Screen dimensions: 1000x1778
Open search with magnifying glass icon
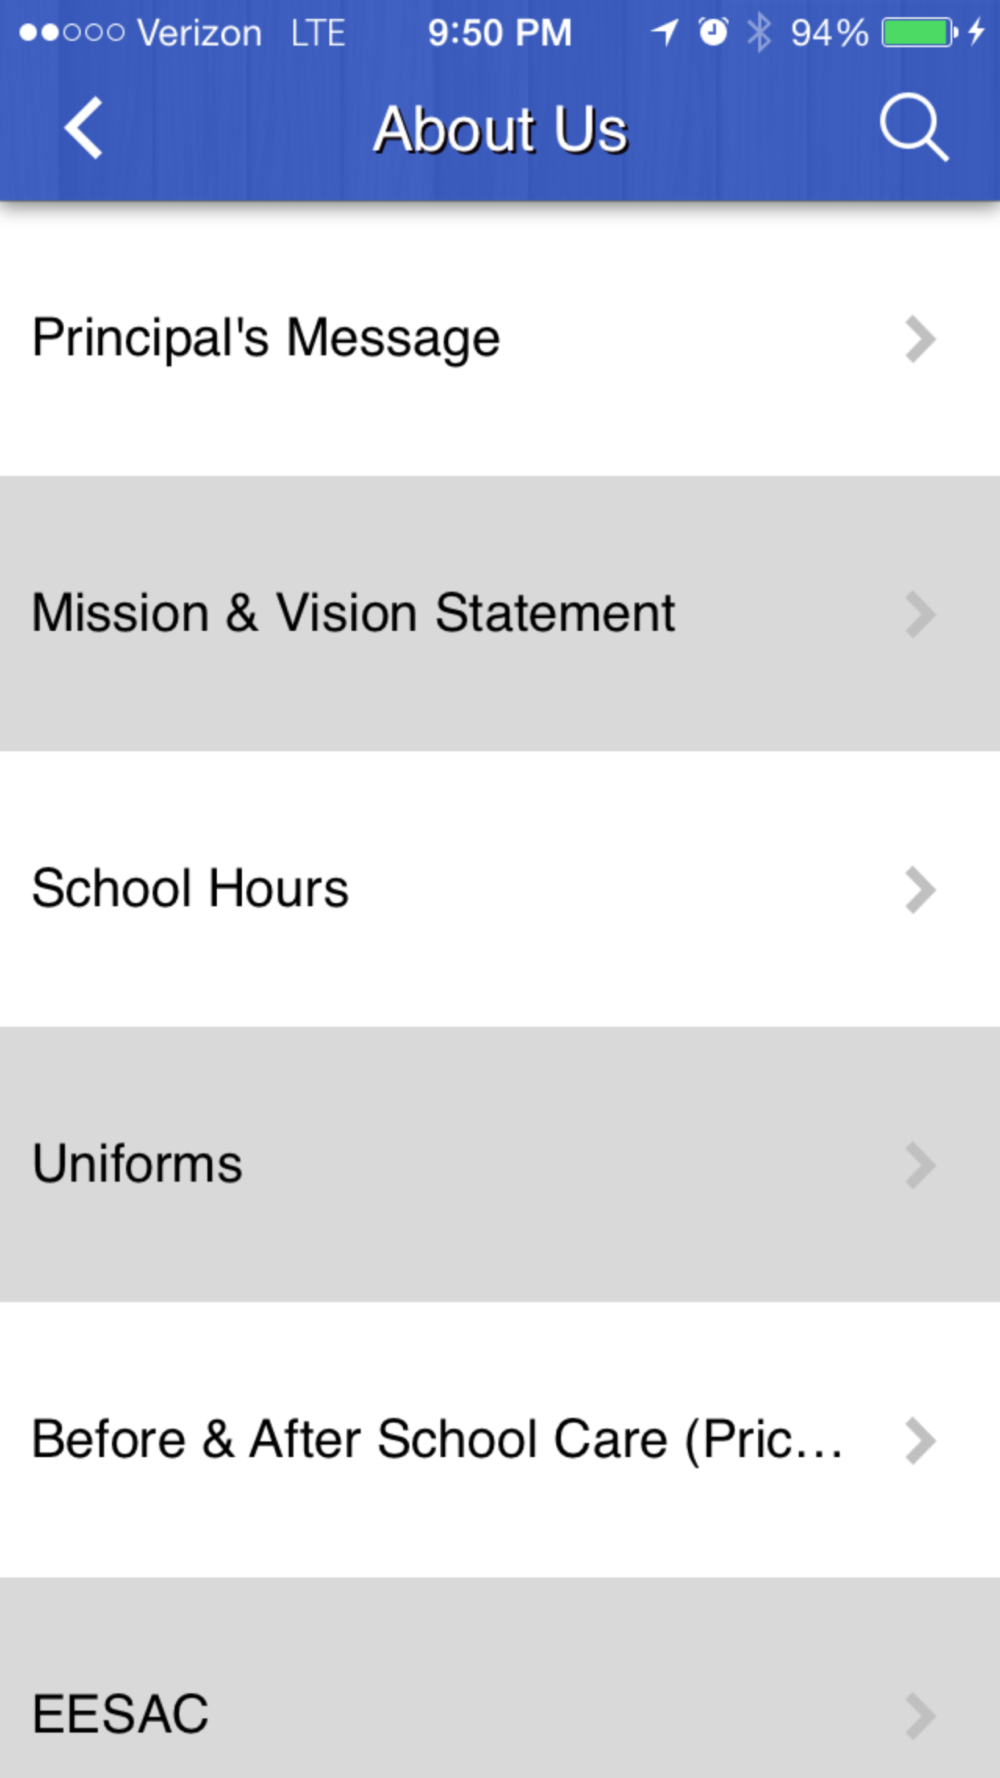click(913, 128)
